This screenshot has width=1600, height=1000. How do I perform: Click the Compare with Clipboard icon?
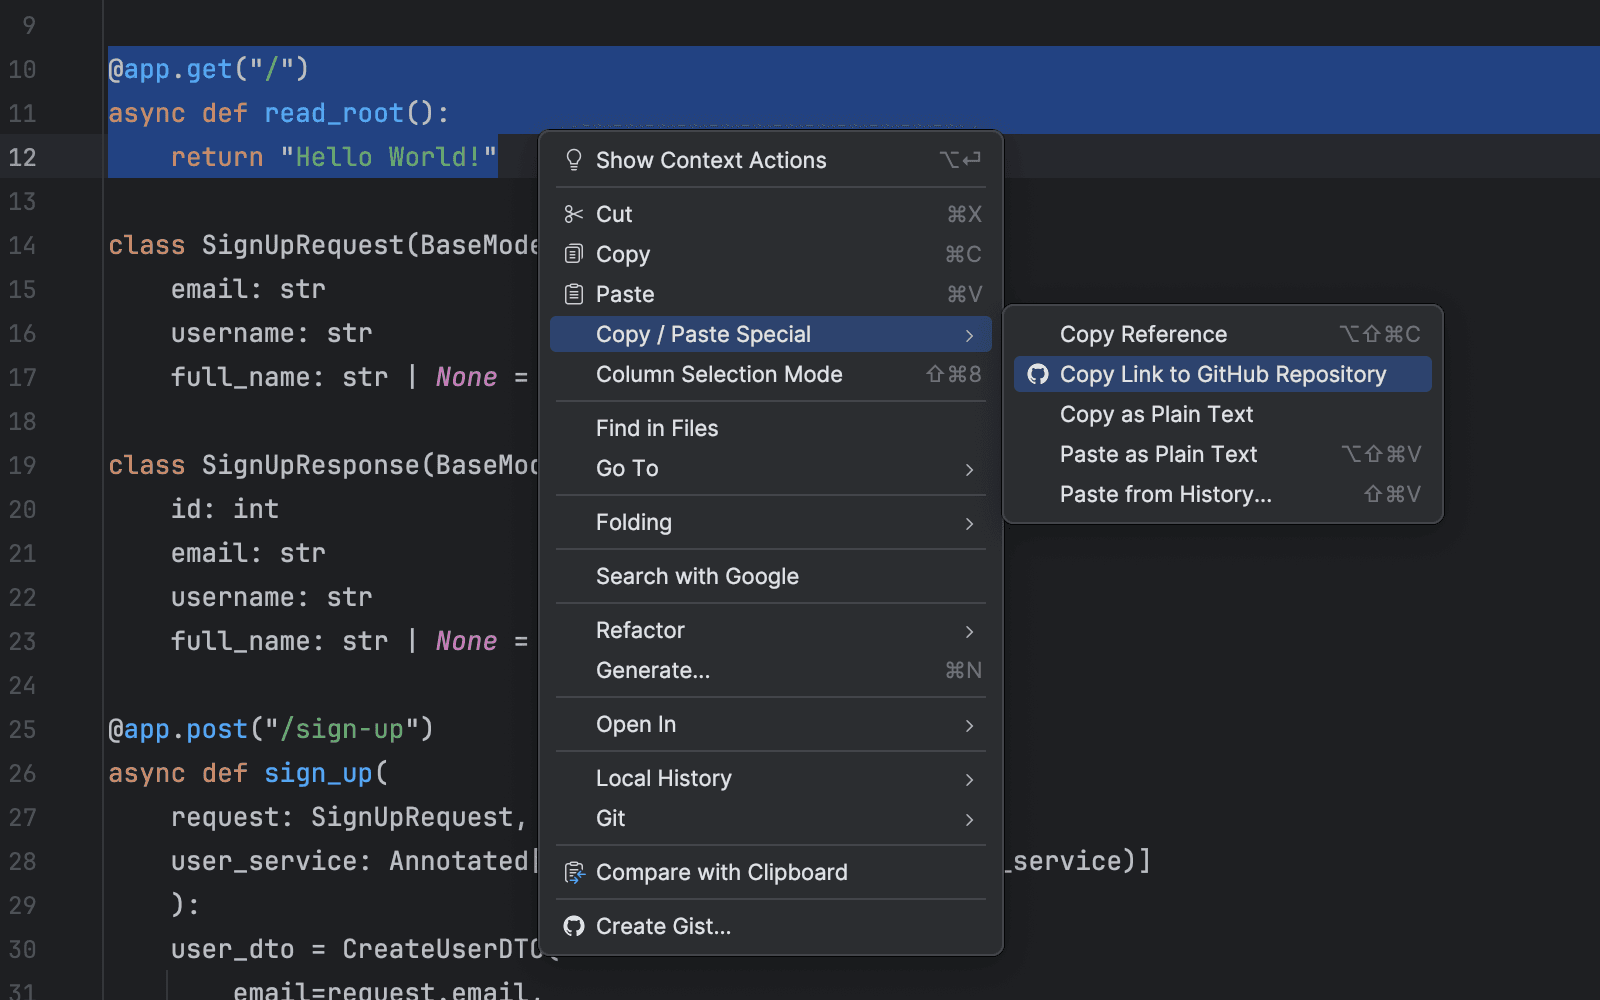tap(573, 871)
